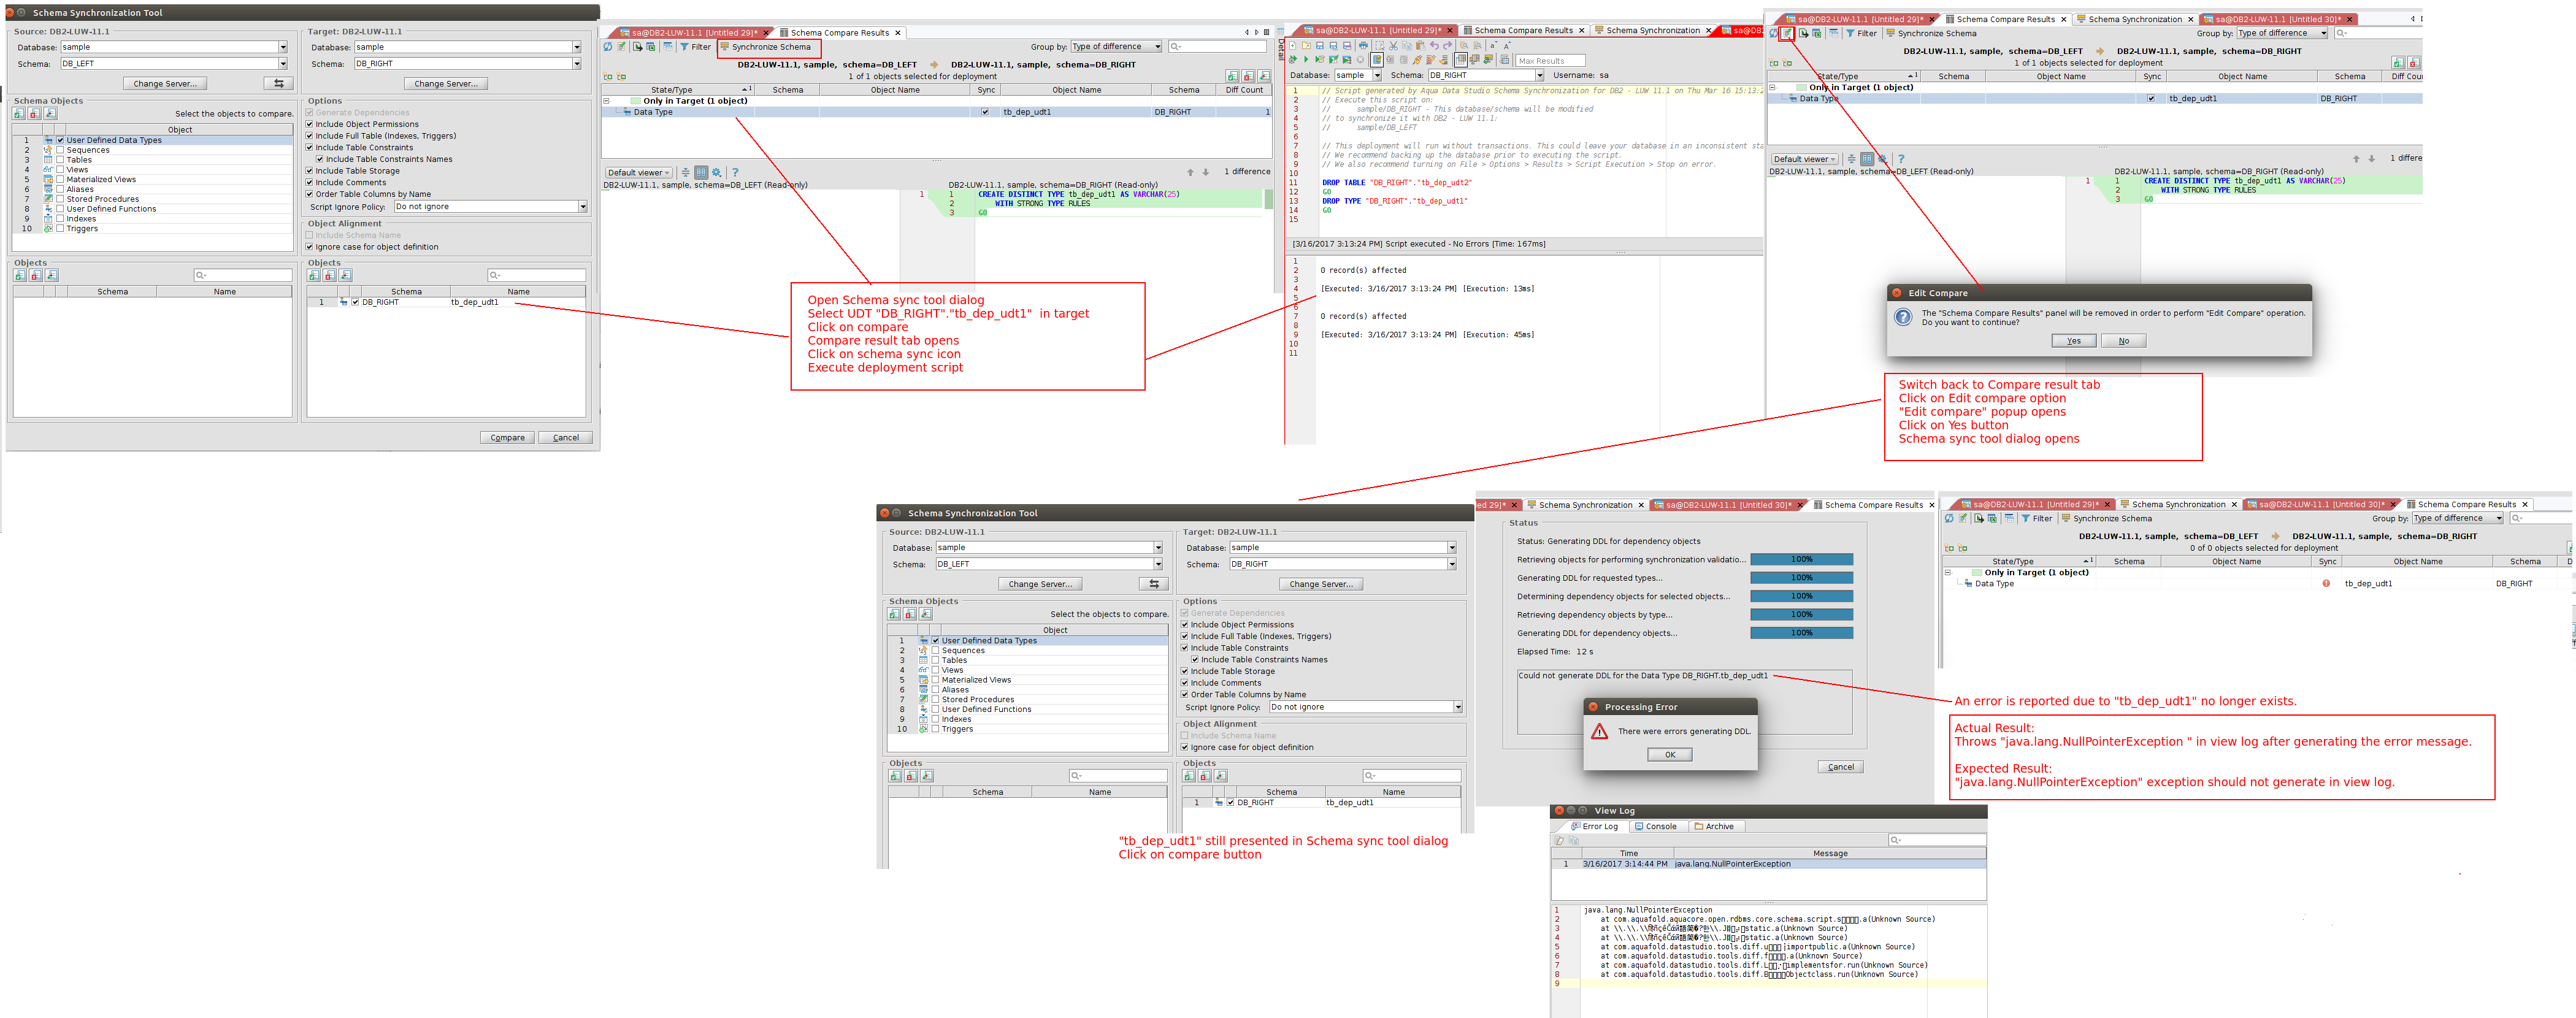2576x1018 pixels.
Task: Switch to the Archive tab in View Log
Action: (x=1714, y=827)
